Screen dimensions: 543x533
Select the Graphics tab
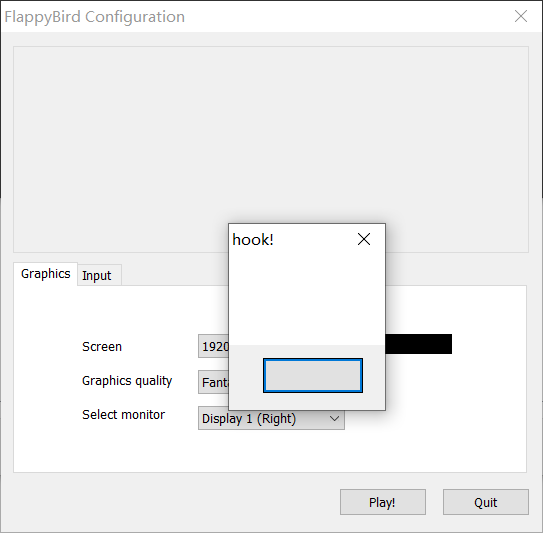point(46,274)
